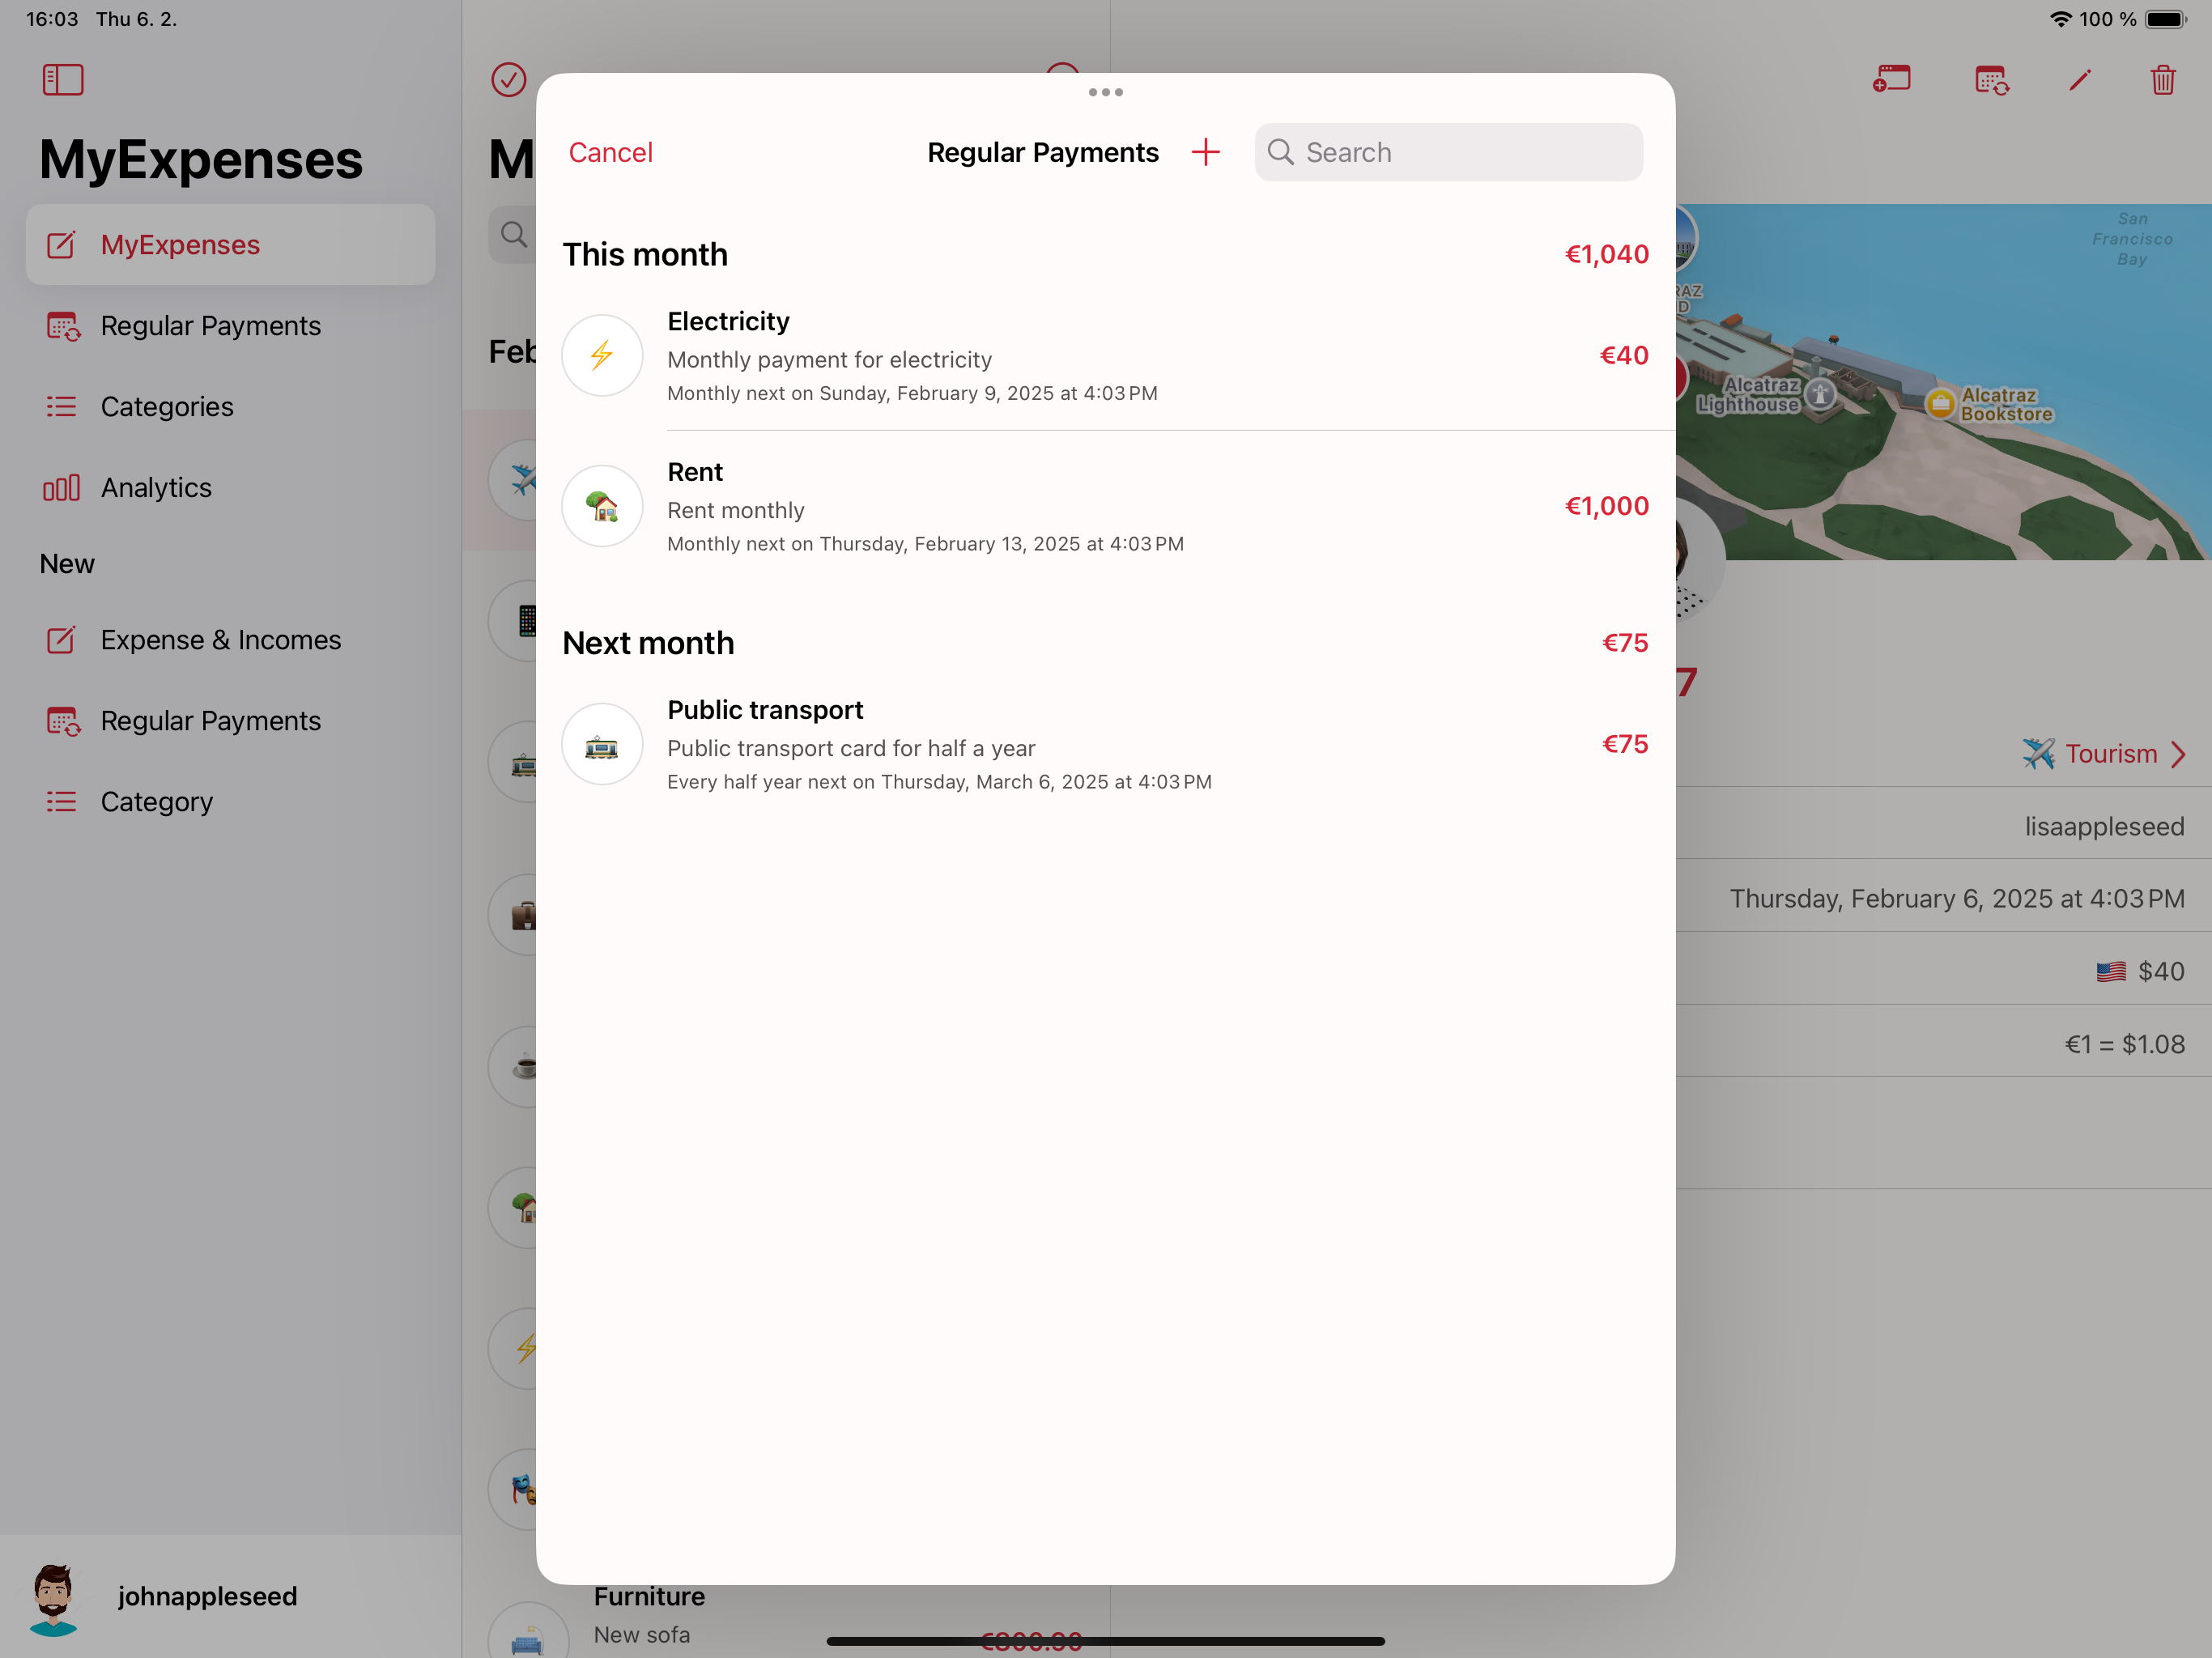Focus the Search field in the sheet
The width and height of the screenshot is (2212, 1658).
(1448, 152)
